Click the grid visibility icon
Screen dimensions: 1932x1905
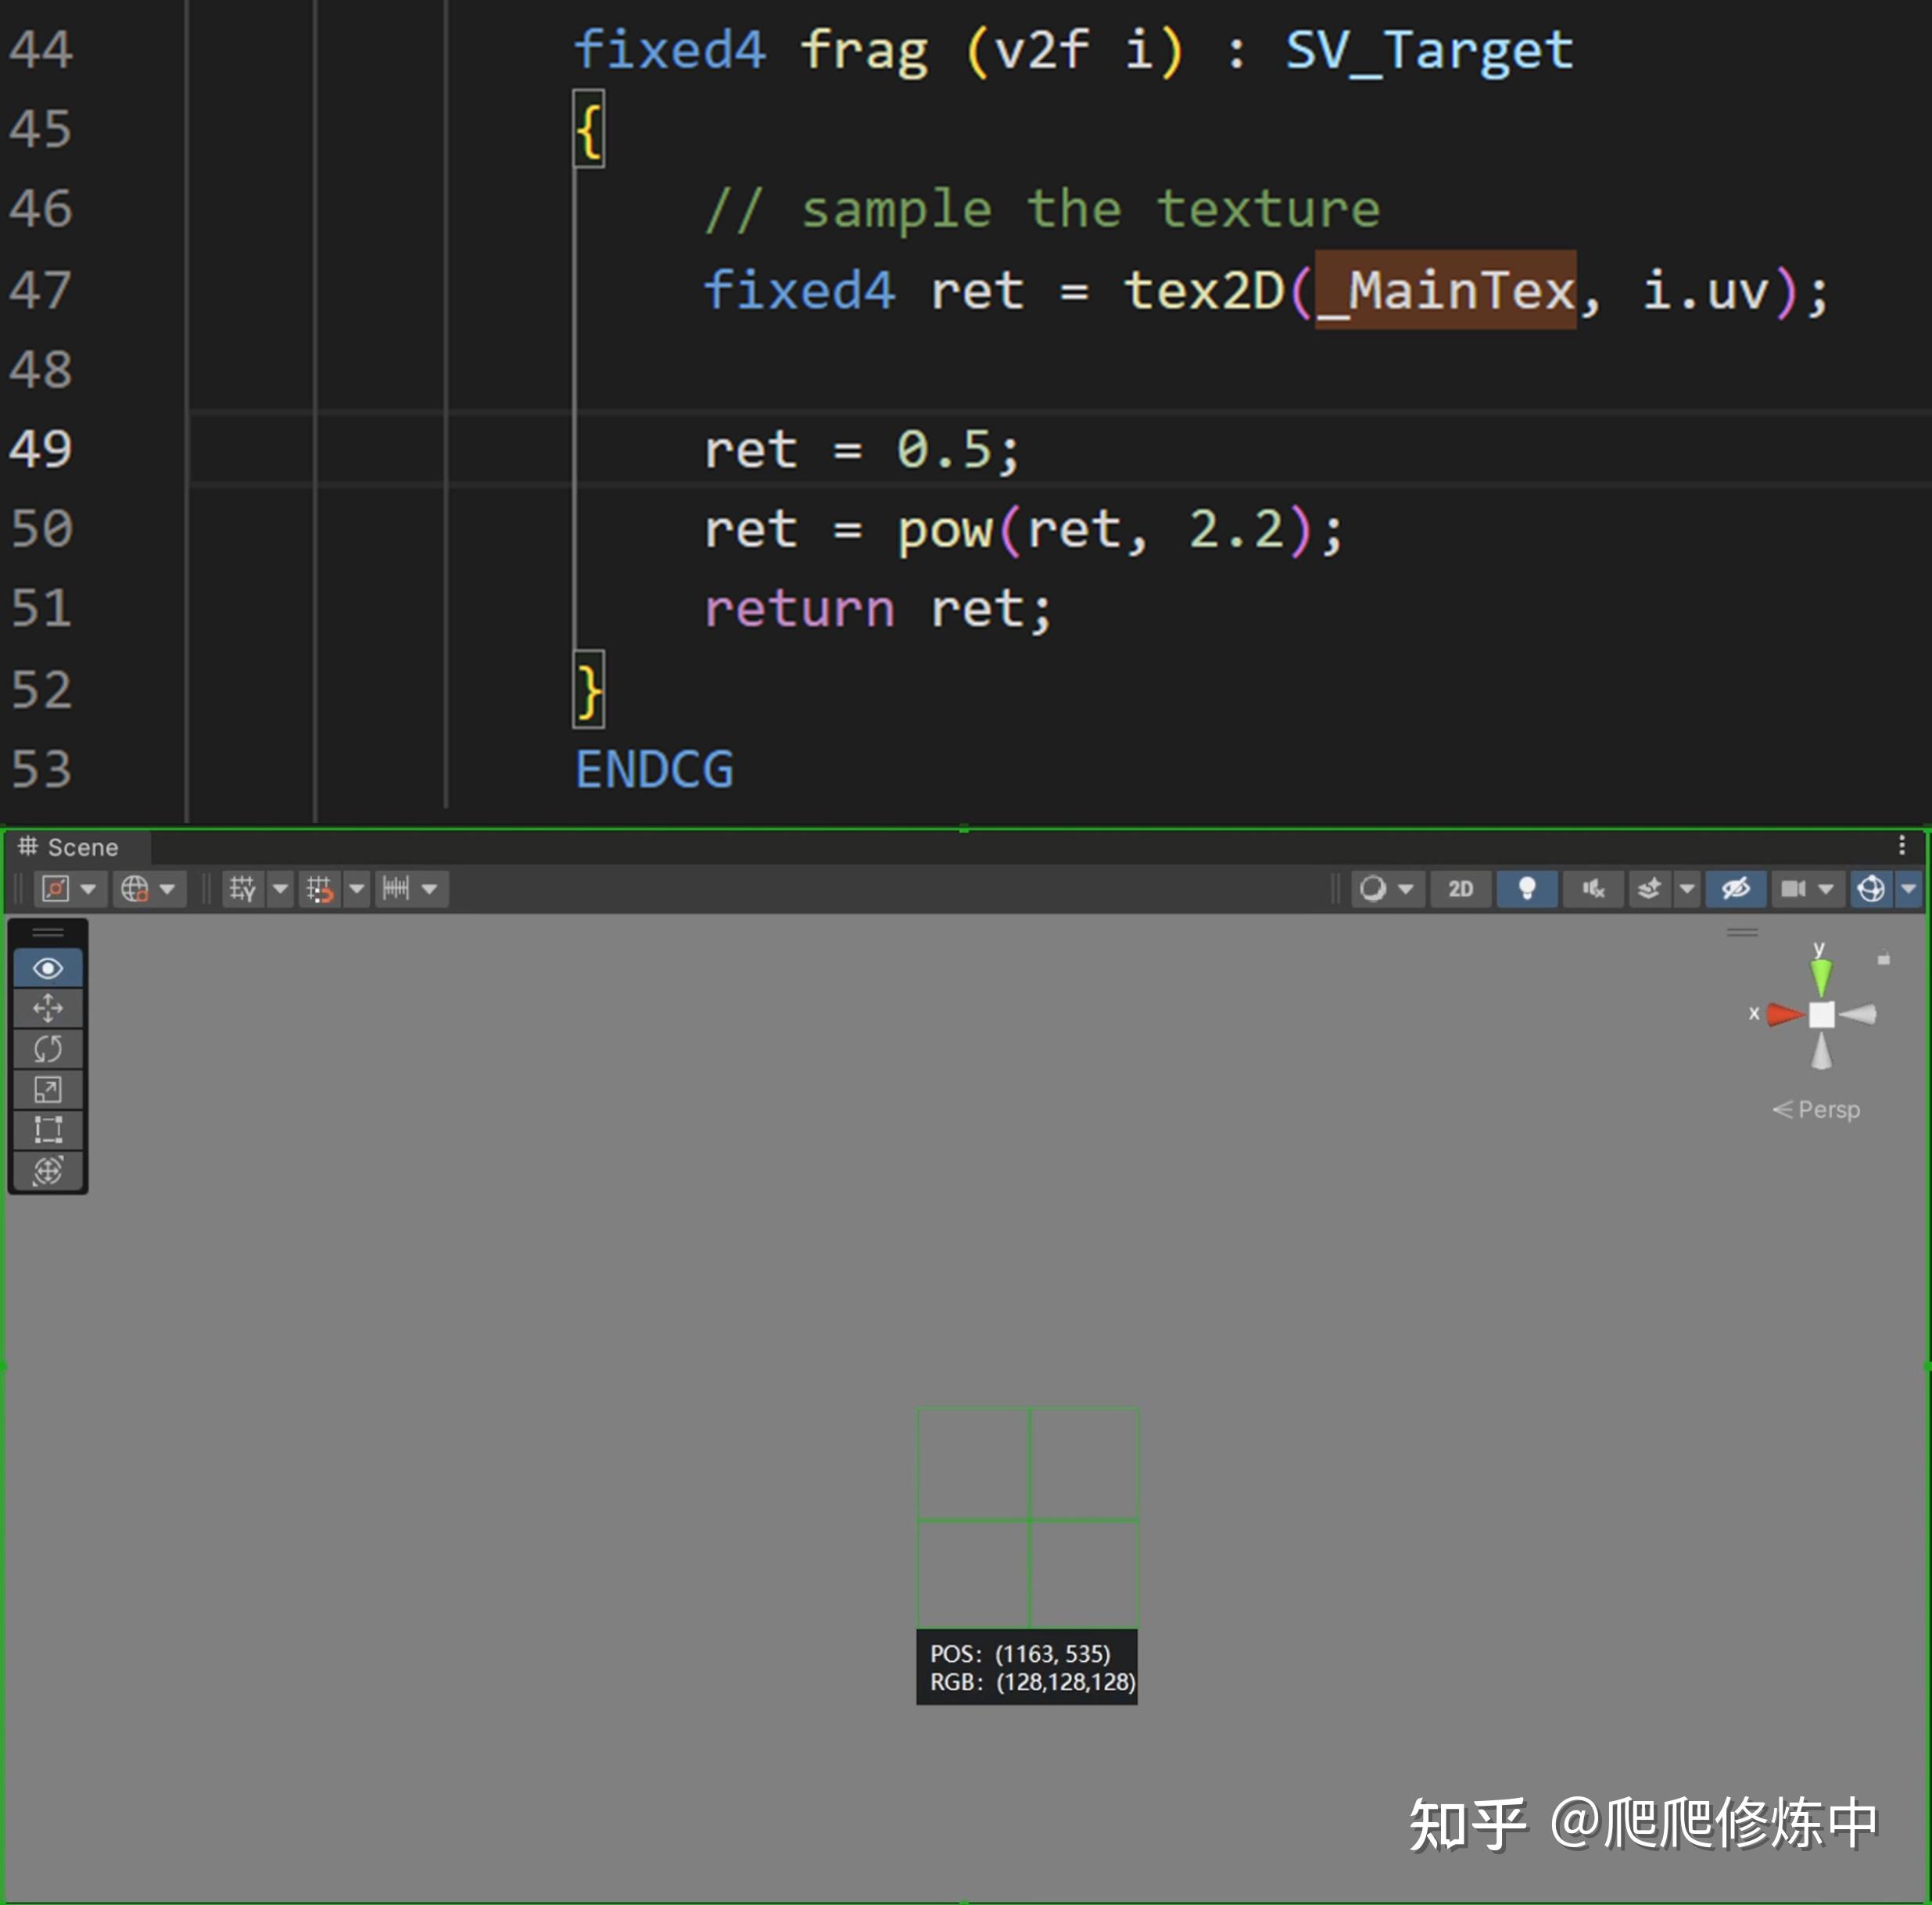(x=243, y=888)
